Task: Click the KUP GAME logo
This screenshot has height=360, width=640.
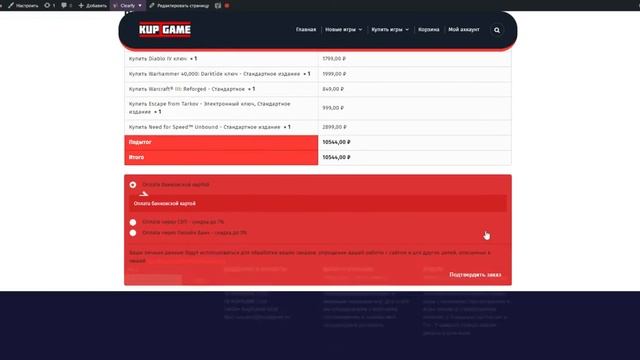Action: coord(165,29)
